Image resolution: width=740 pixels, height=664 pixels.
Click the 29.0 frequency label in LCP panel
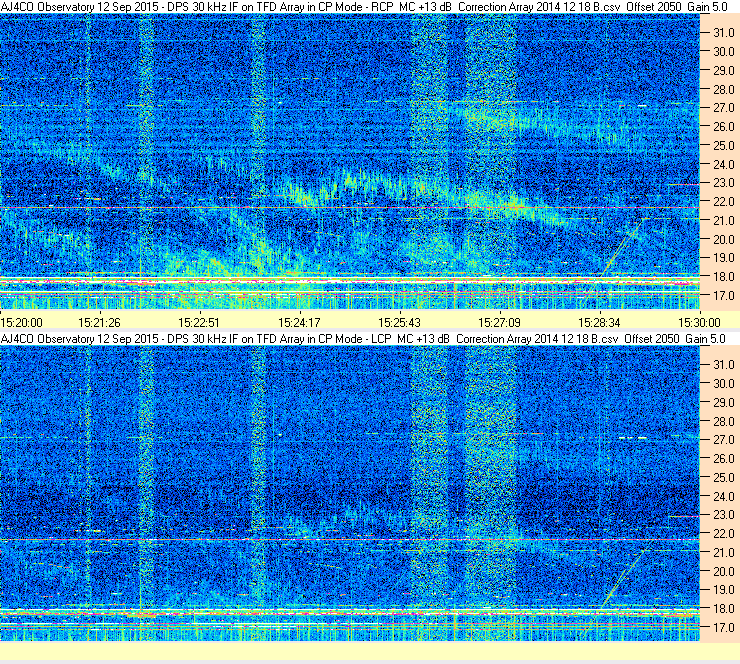click(x=724, y=403)
